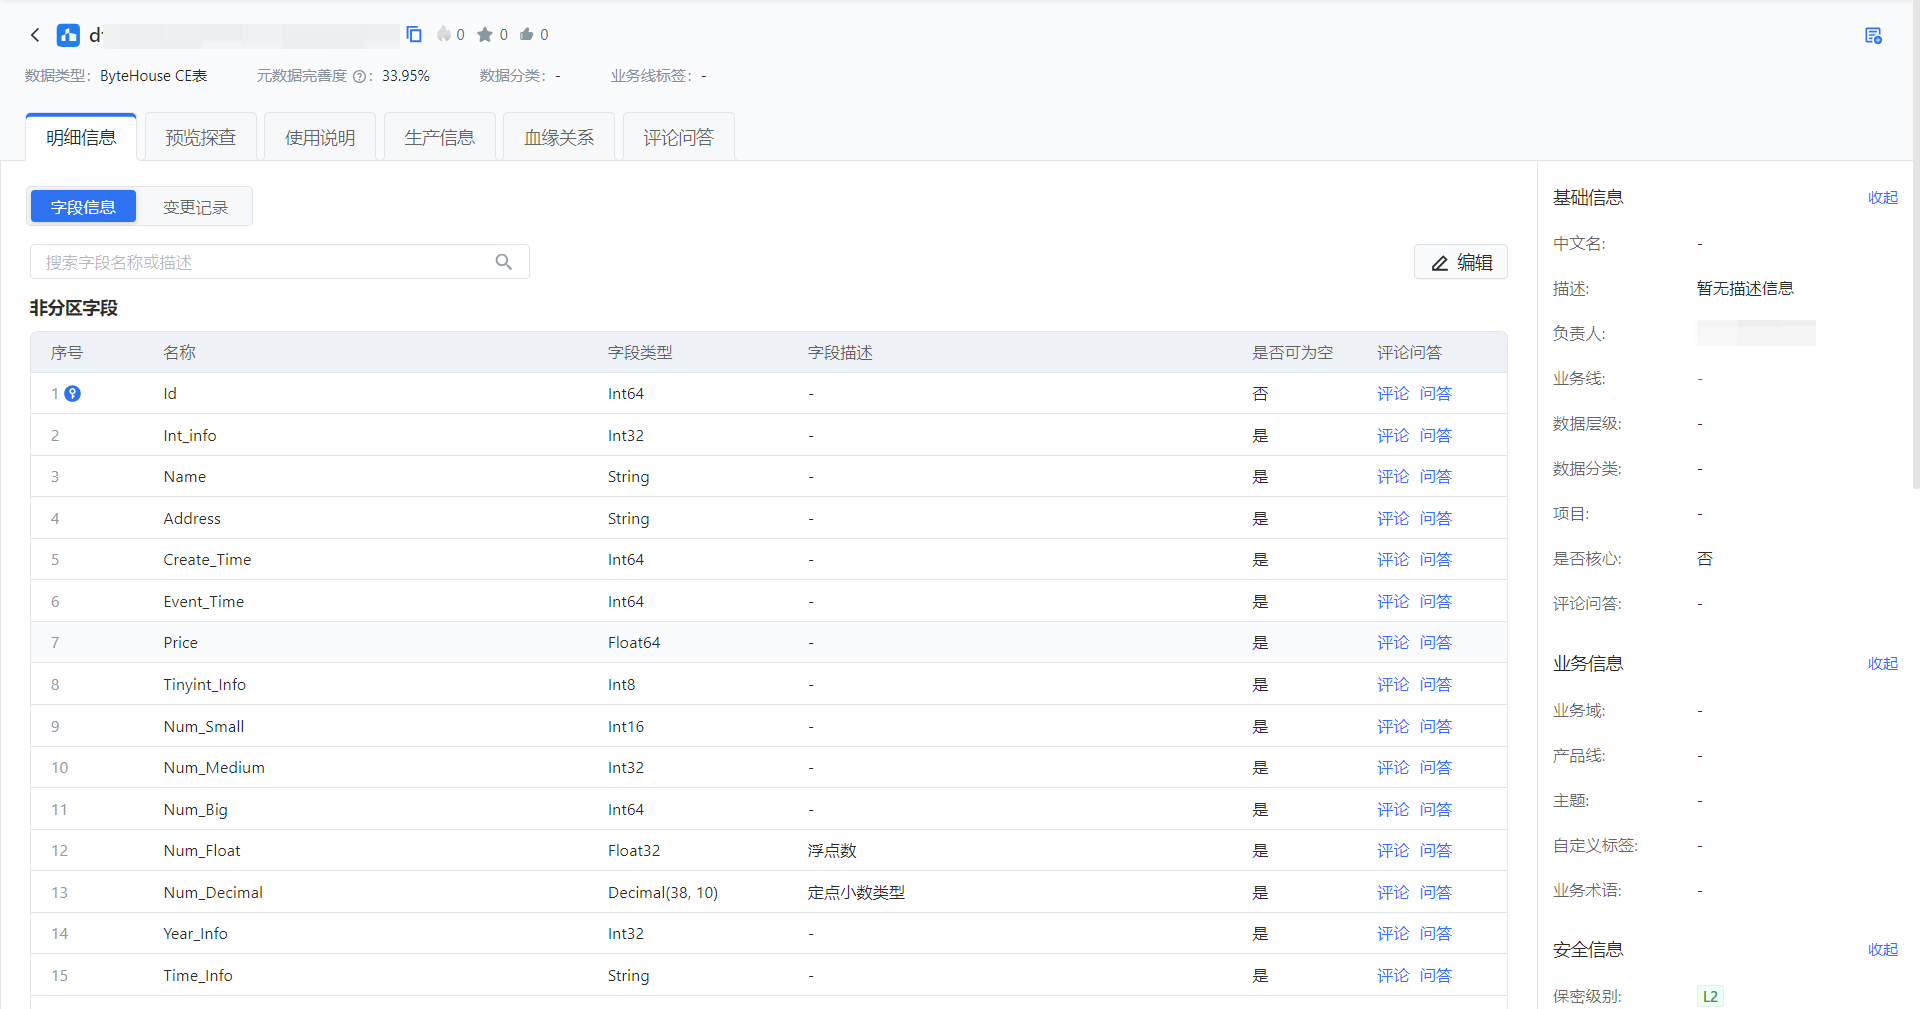Switch to the 生产信息 tab
The height and width of the screenshot is (1009, 1920).
point(440,137)
